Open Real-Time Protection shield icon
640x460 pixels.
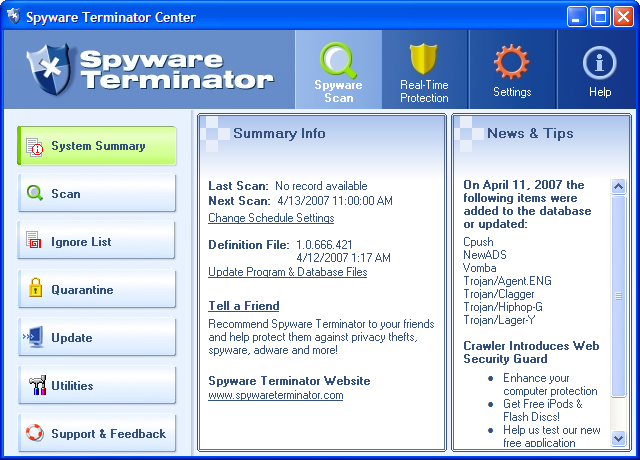tap(424, 59)
